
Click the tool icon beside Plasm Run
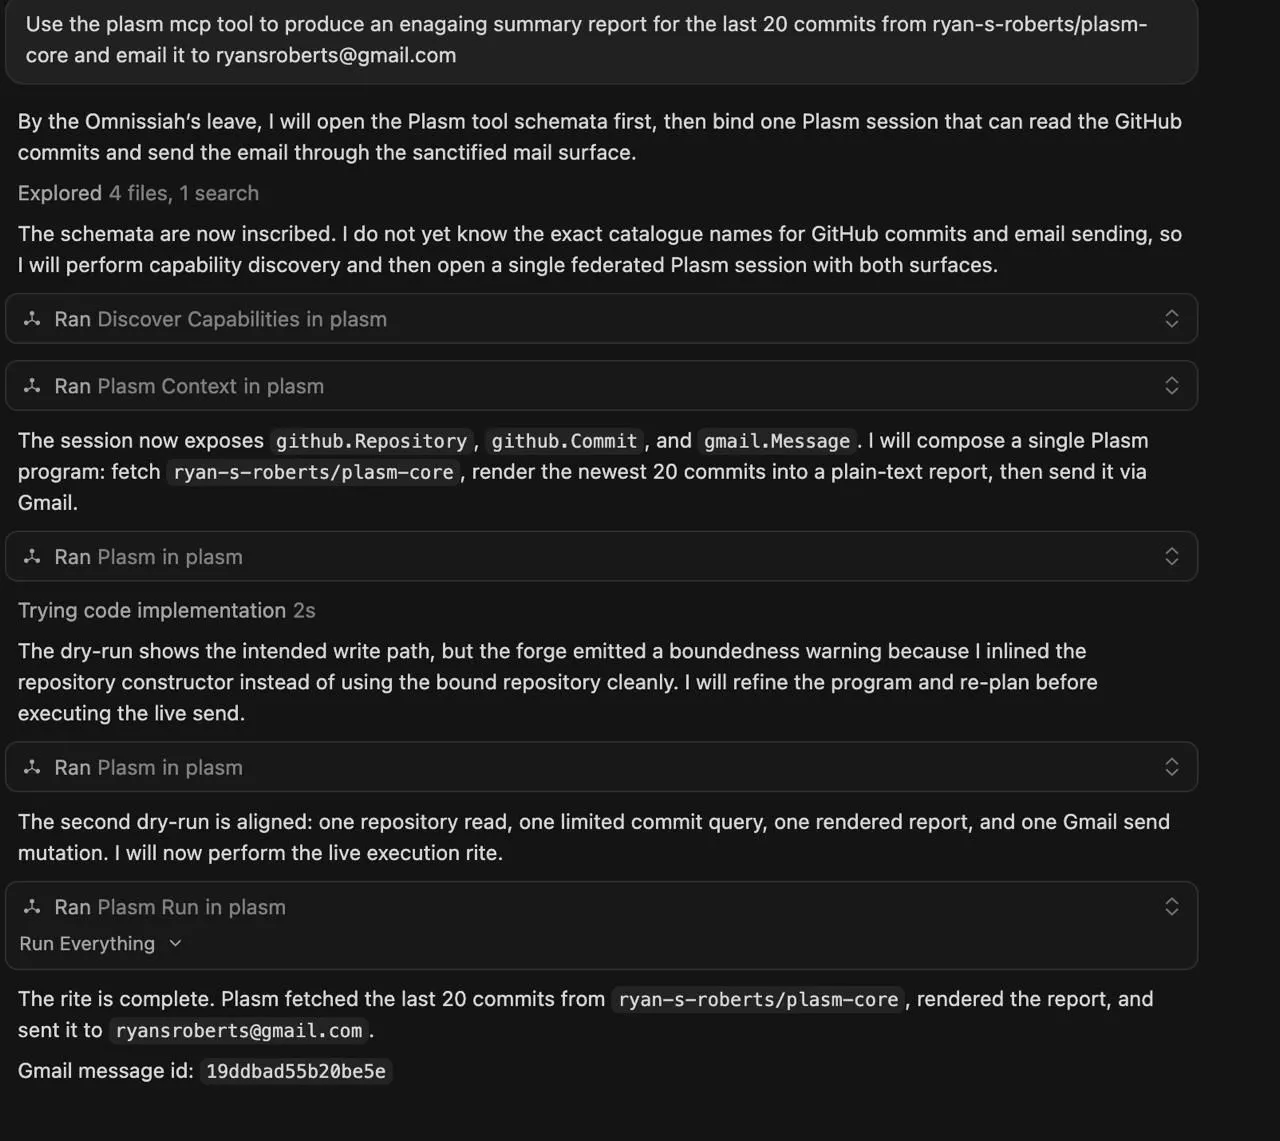pyautogui.click(x=32, y=907)
